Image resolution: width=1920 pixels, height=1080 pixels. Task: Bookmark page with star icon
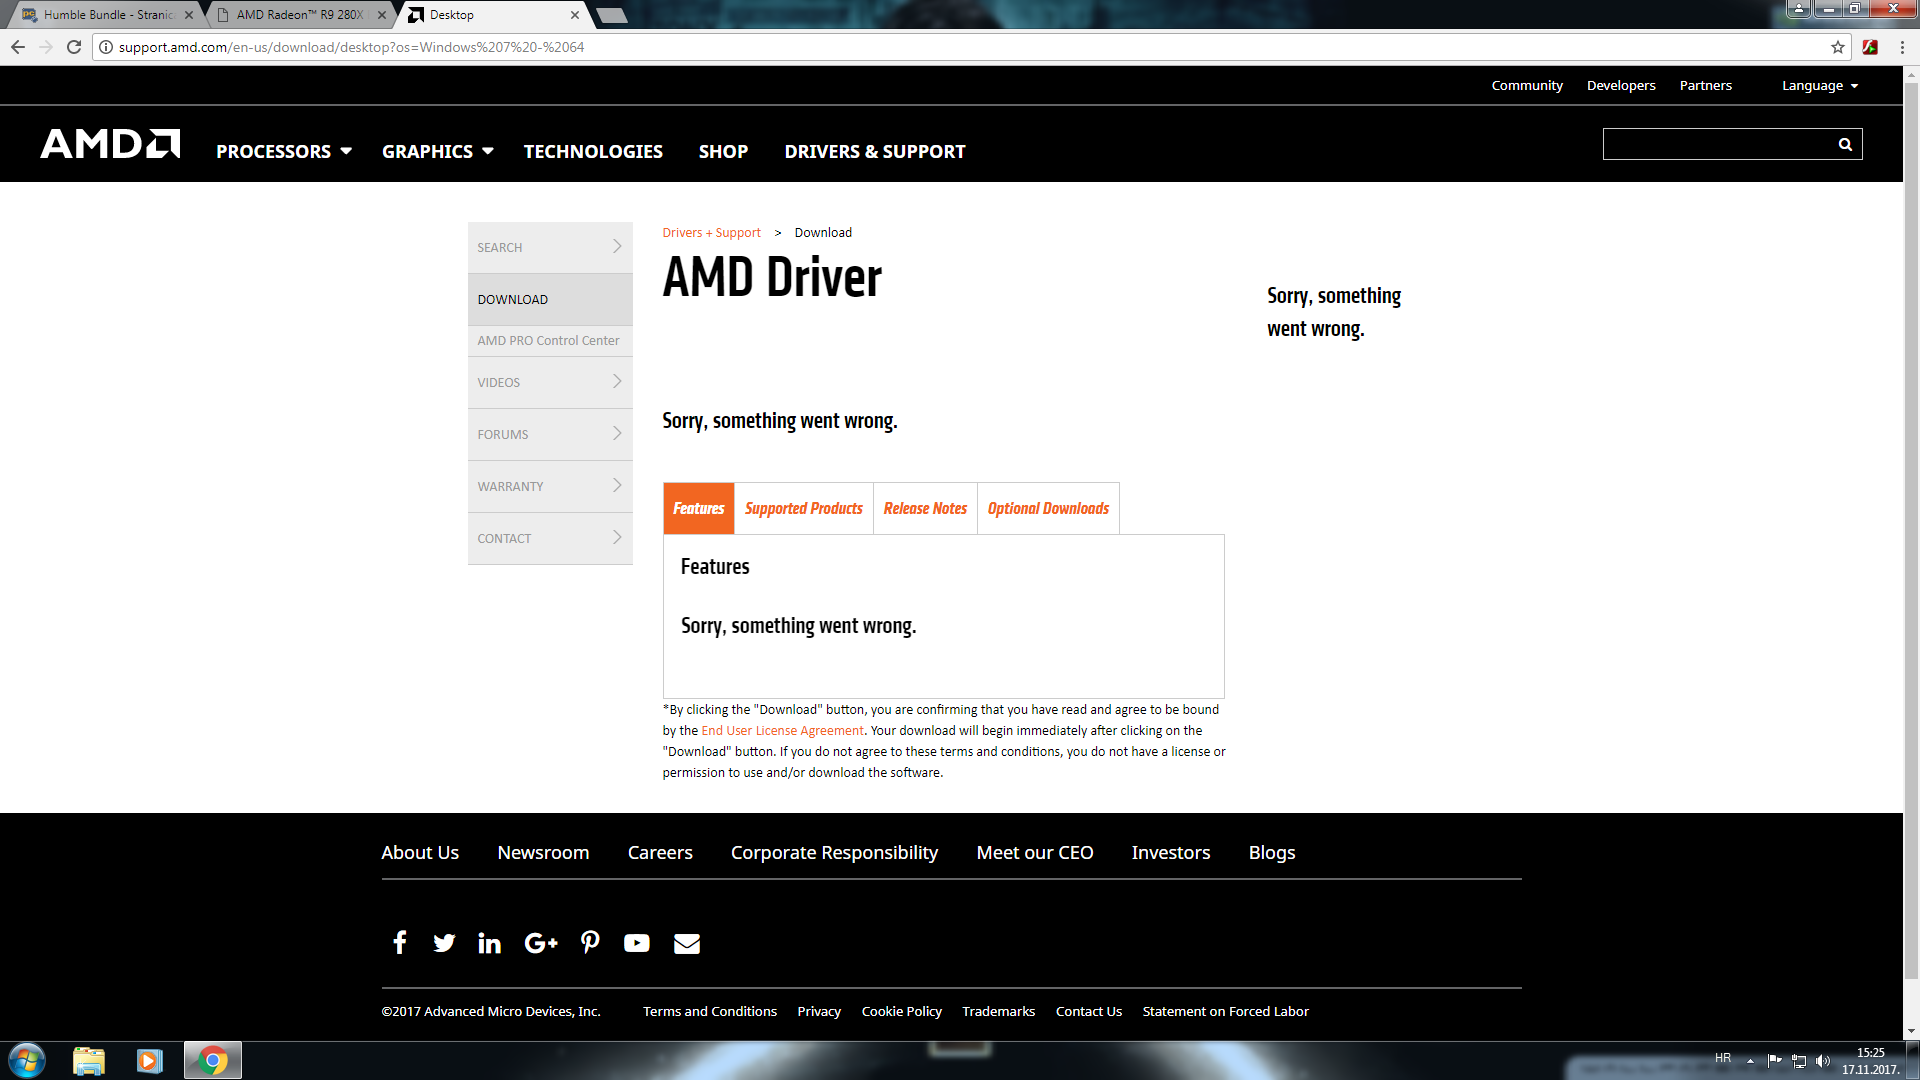[x=1837, y=47]
